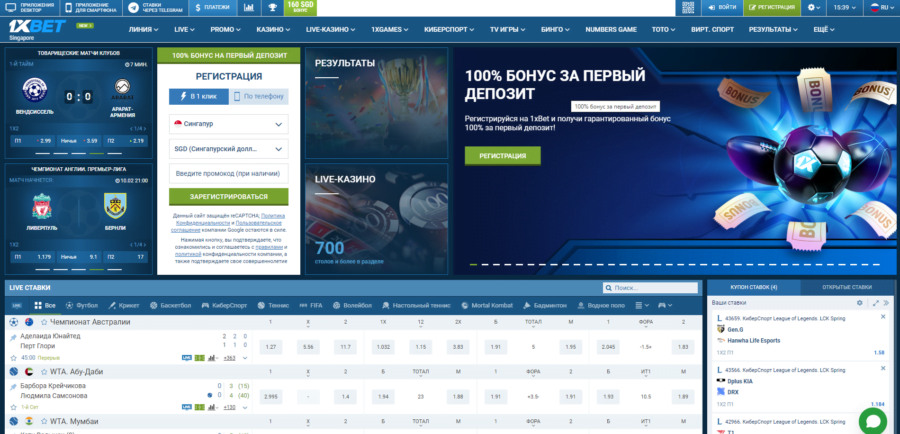Click the trophy icon in top bar

272,7
